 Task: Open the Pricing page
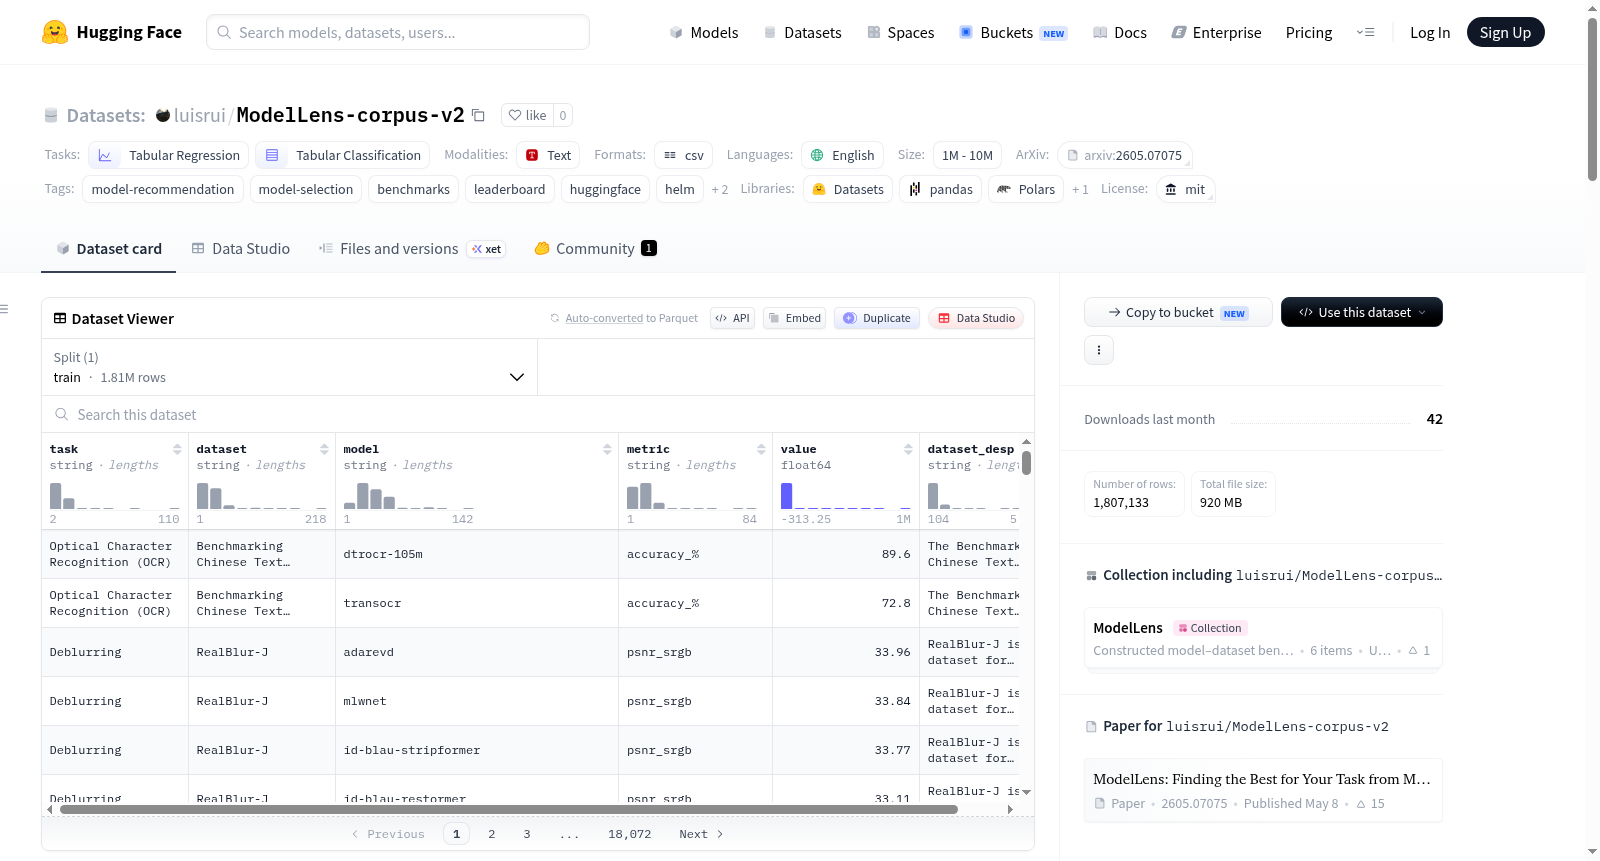coord(1309,32)
